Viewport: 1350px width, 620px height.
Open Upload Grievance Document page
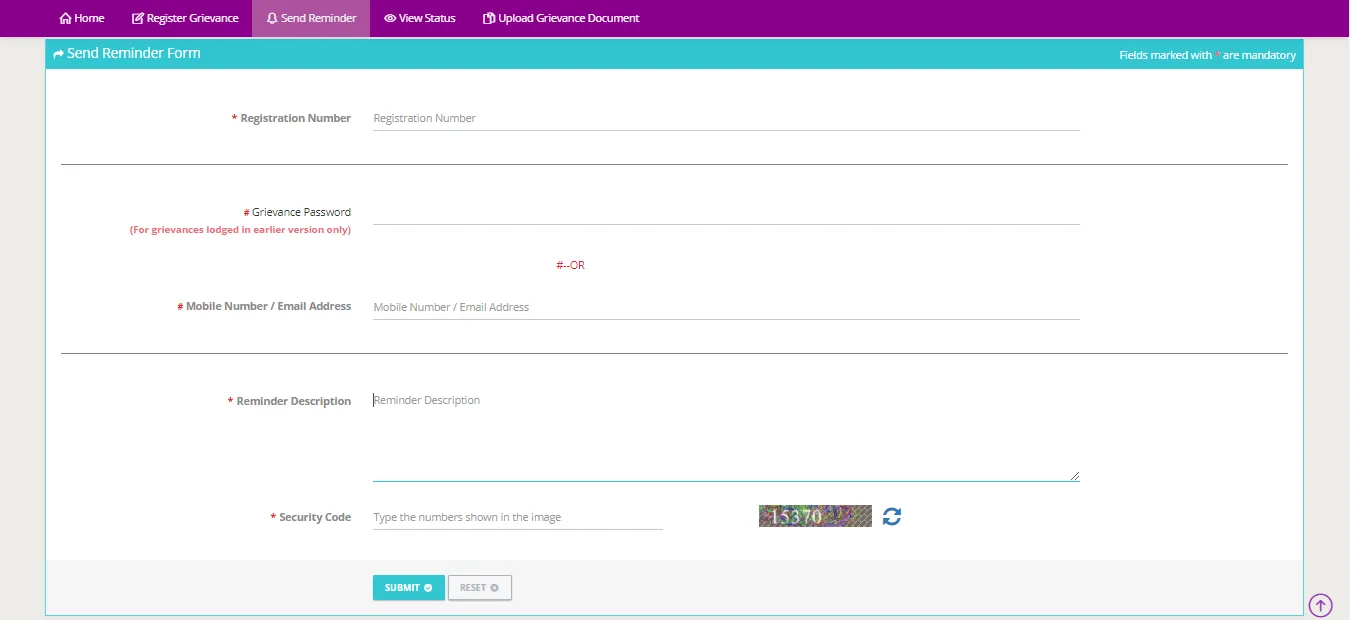click(561, 18)
